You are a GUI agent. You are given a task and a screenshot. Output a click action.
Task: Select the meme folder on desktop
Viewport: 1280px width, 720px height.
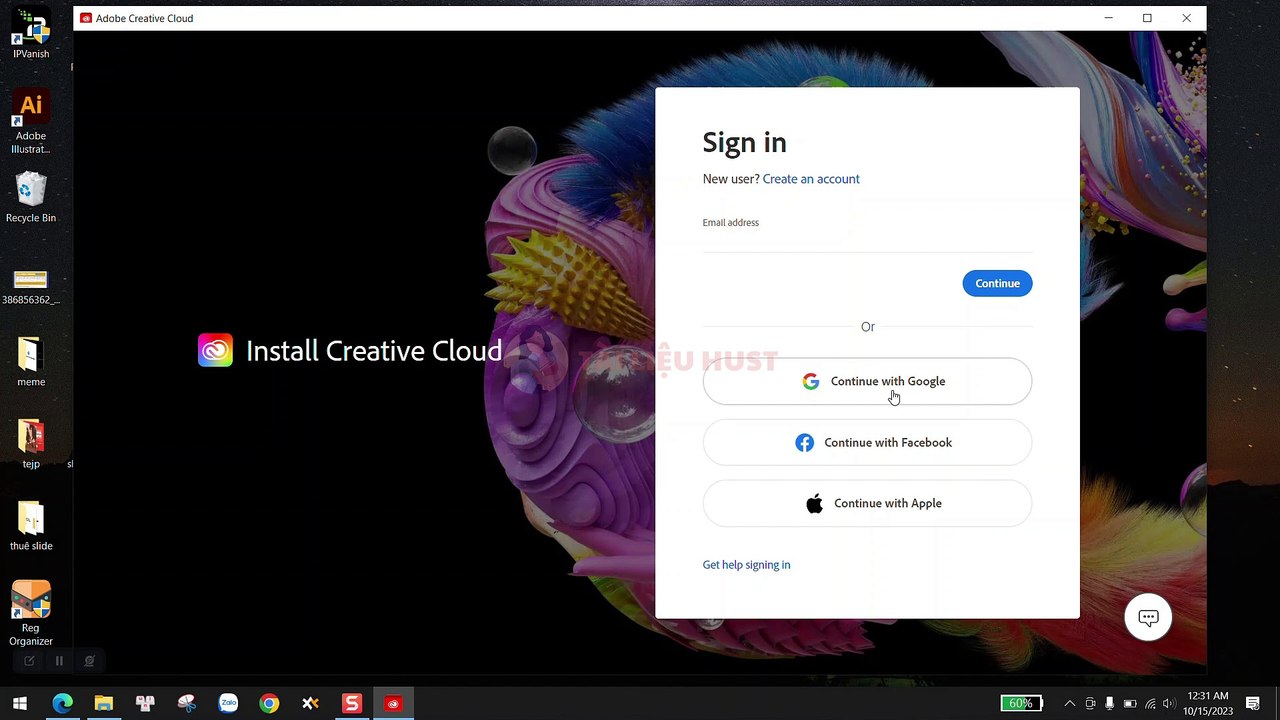[x=31, y=361]
